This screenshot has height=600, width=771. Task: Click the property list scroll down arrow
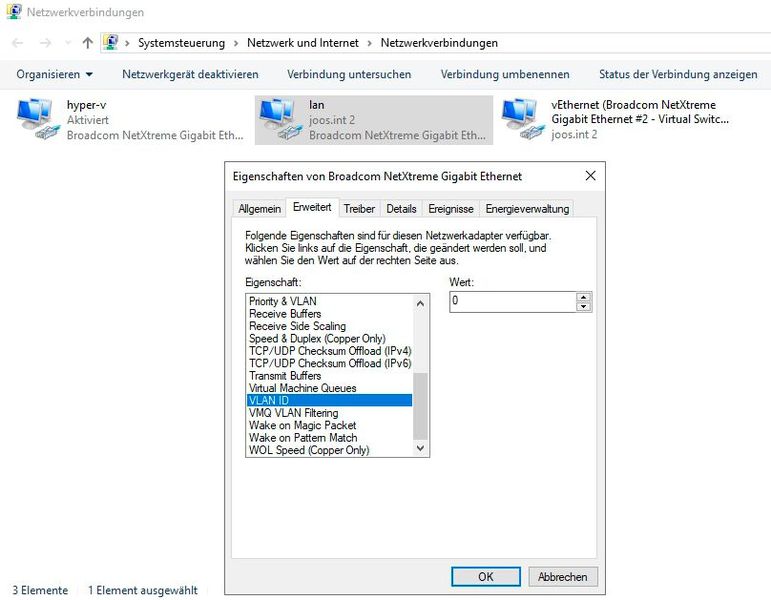pos(420,448)
